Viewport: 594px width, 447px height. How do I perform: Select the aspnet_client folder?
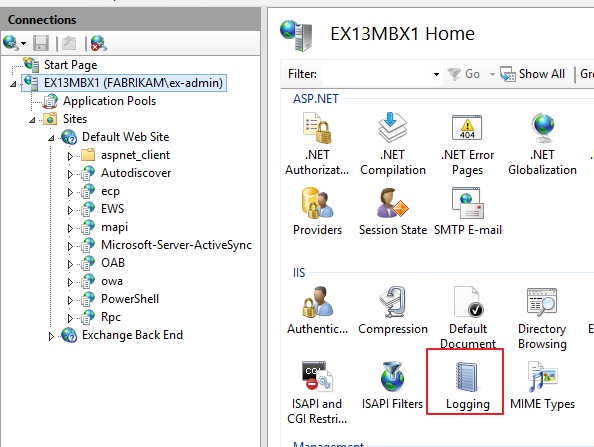[x=135, y=155]
